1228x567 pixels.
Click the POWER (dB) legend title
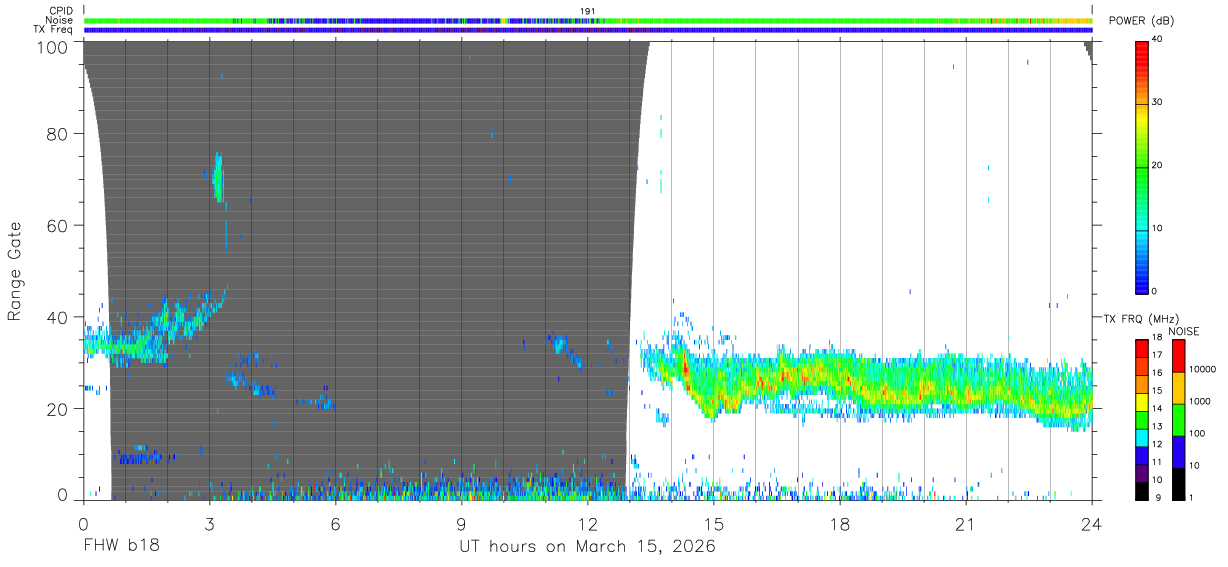pyautogui.click(x=1142, y=21)
